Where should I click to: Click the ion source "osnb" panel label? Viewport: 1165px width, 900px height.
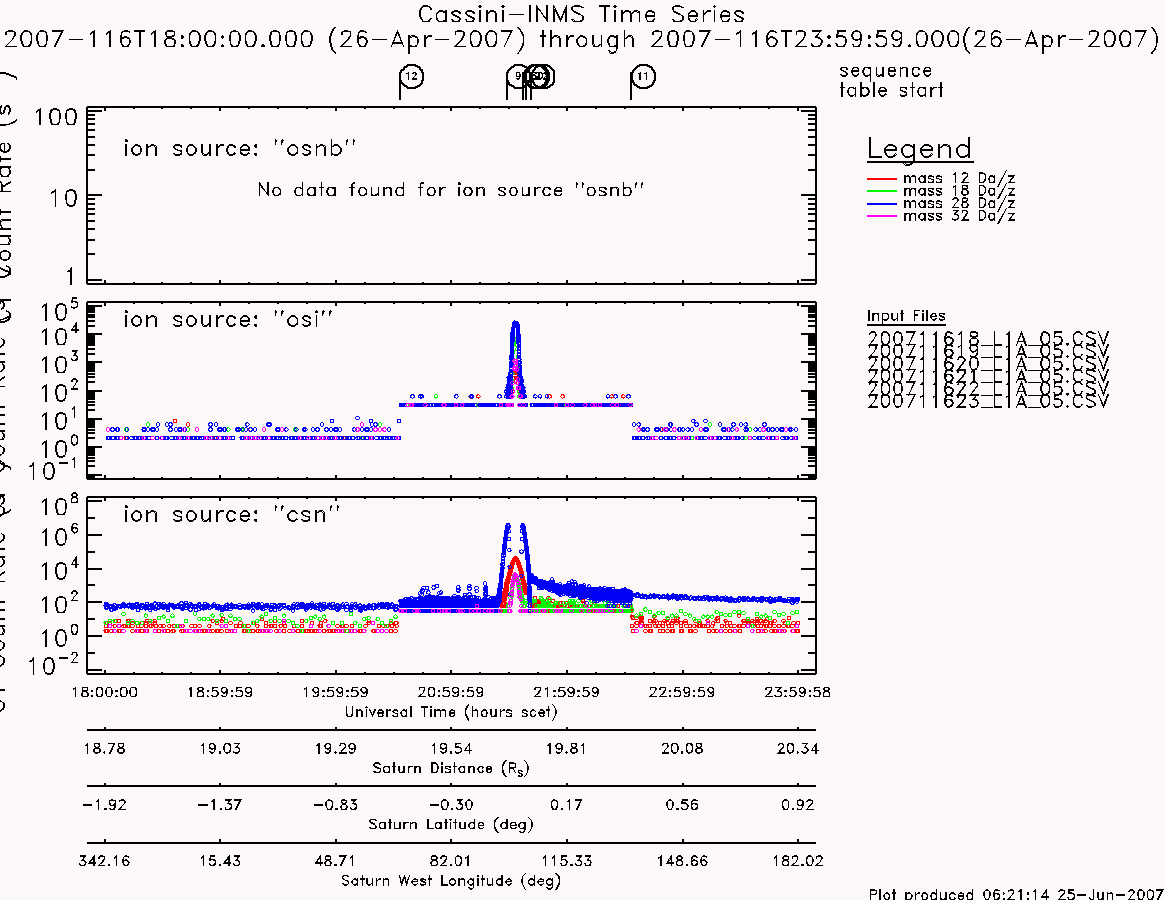239,149
